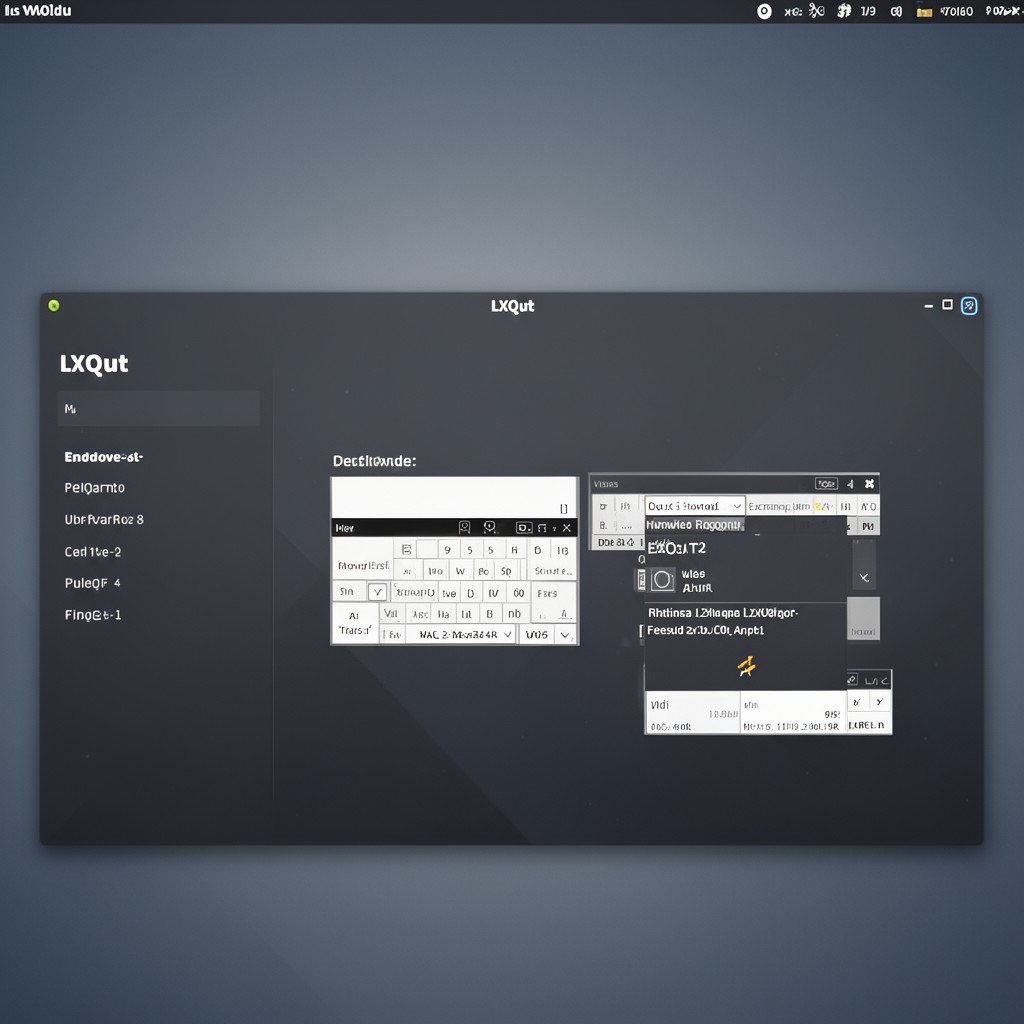Click the 'EXO3\T2' heading in dark popup
The image size is (1024, 1024).
tap(677, 548)
